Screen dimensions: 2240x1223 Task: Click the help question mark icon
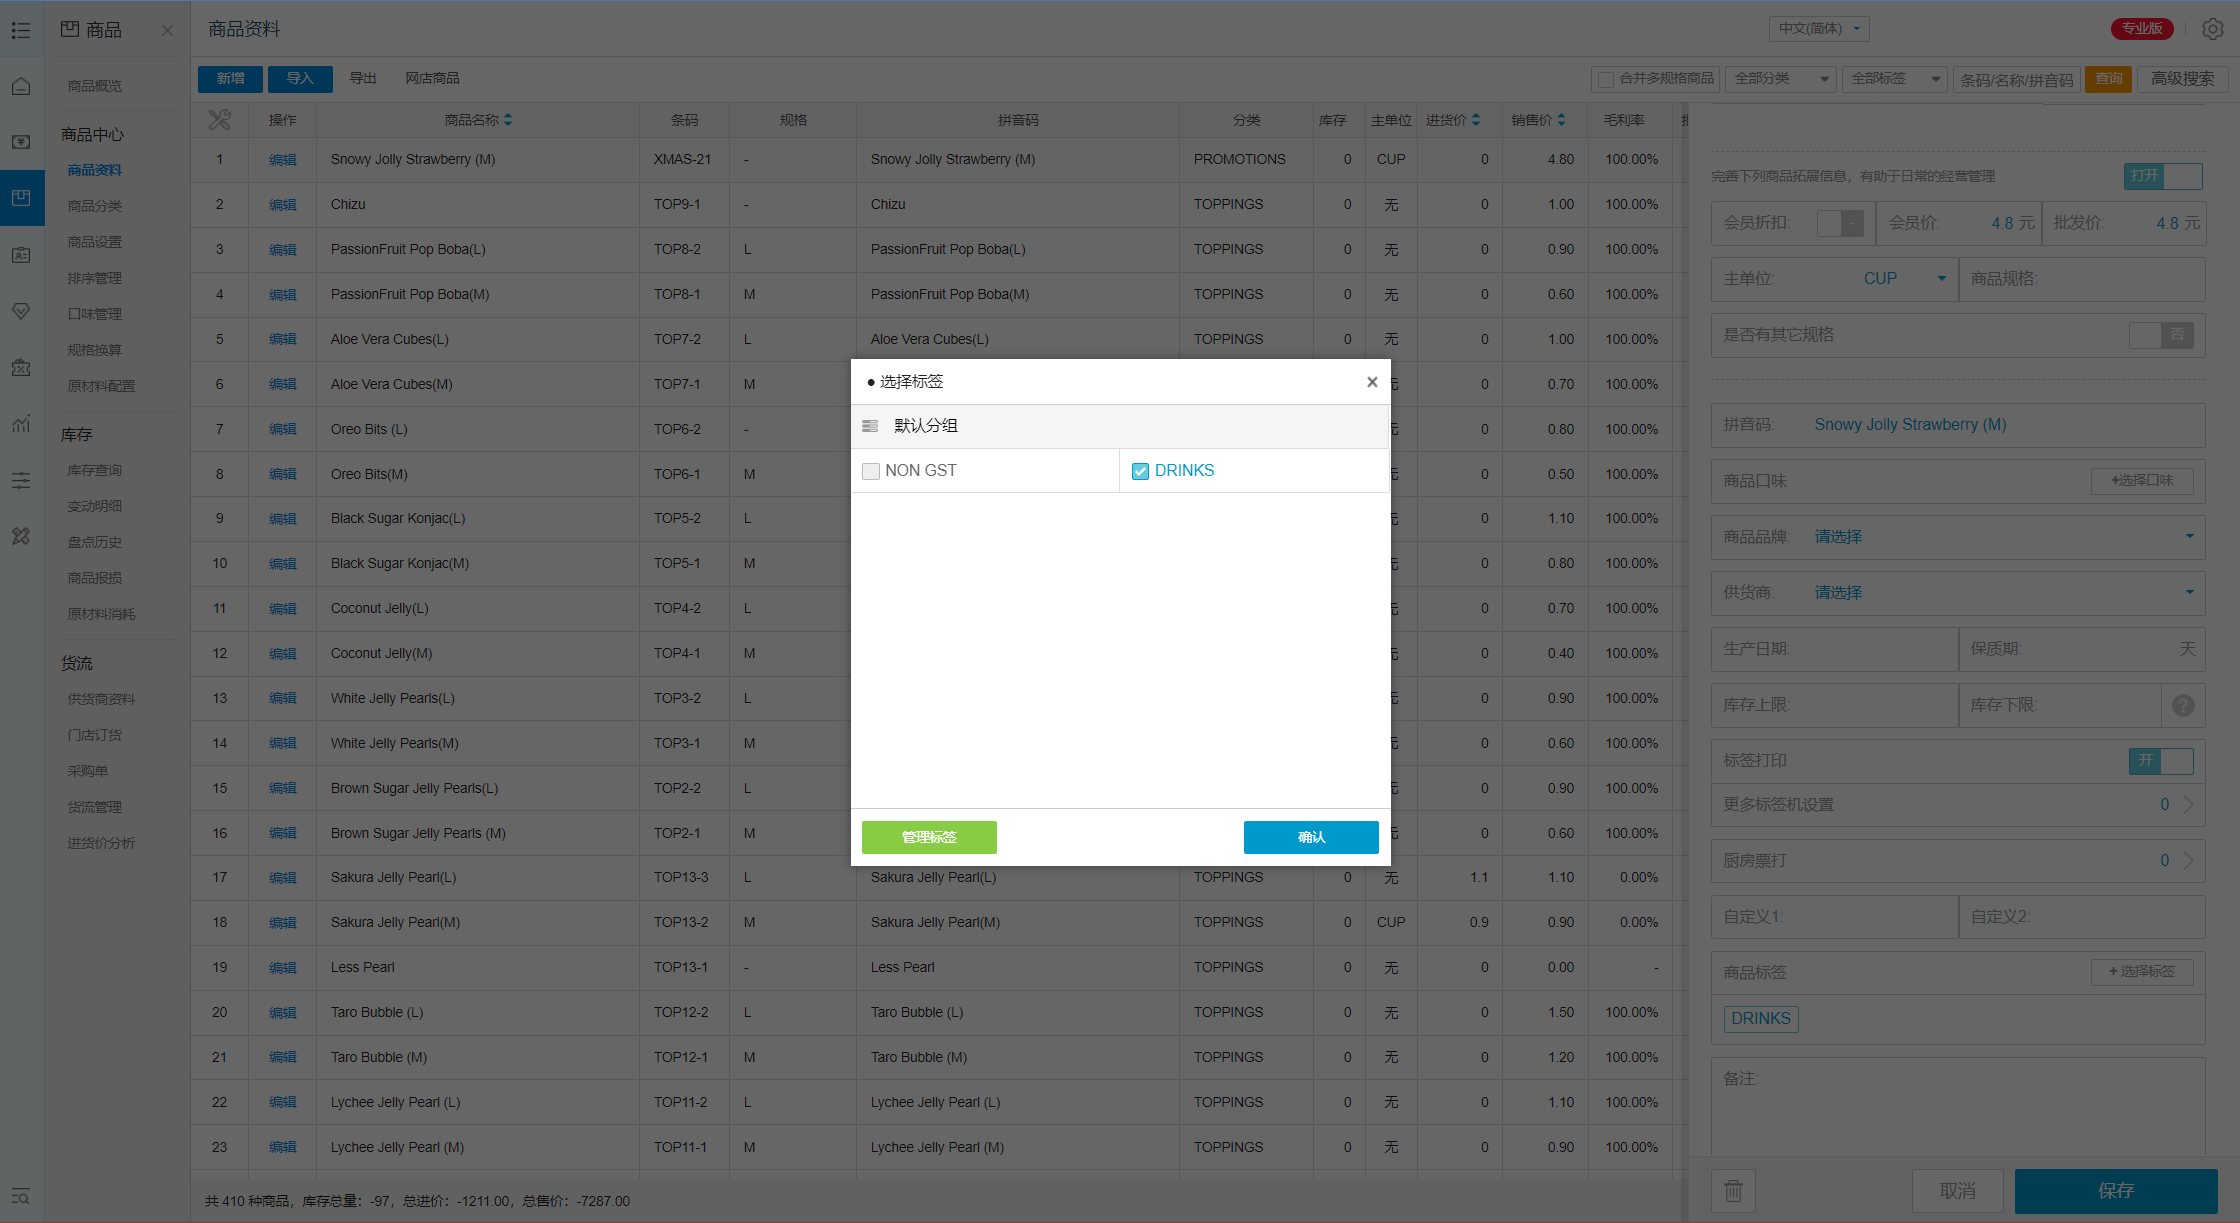click(2183, 705)
